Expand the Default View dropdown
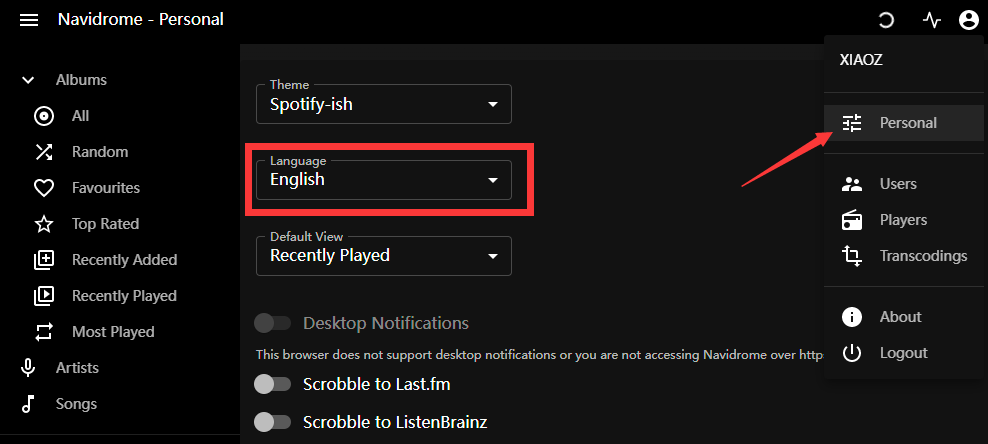This screenshot has height=444, width=988. pyautogui.click(x=384, y=256)
